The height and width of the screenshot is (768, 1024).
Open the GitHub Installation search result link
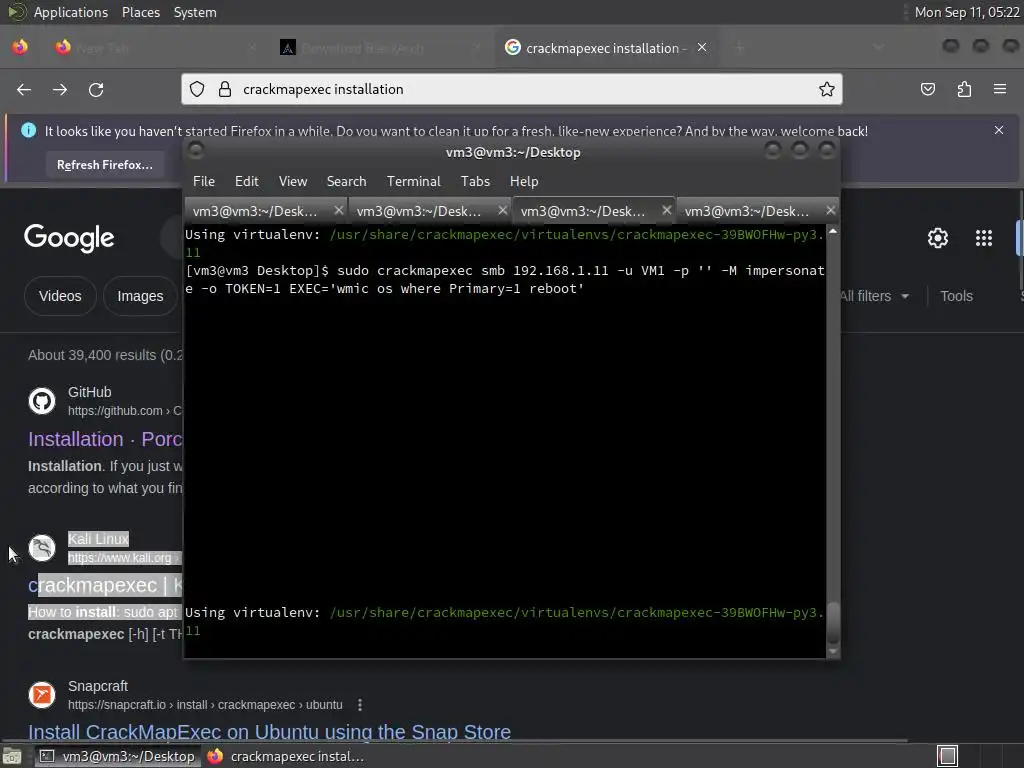(x=105, y=439)
